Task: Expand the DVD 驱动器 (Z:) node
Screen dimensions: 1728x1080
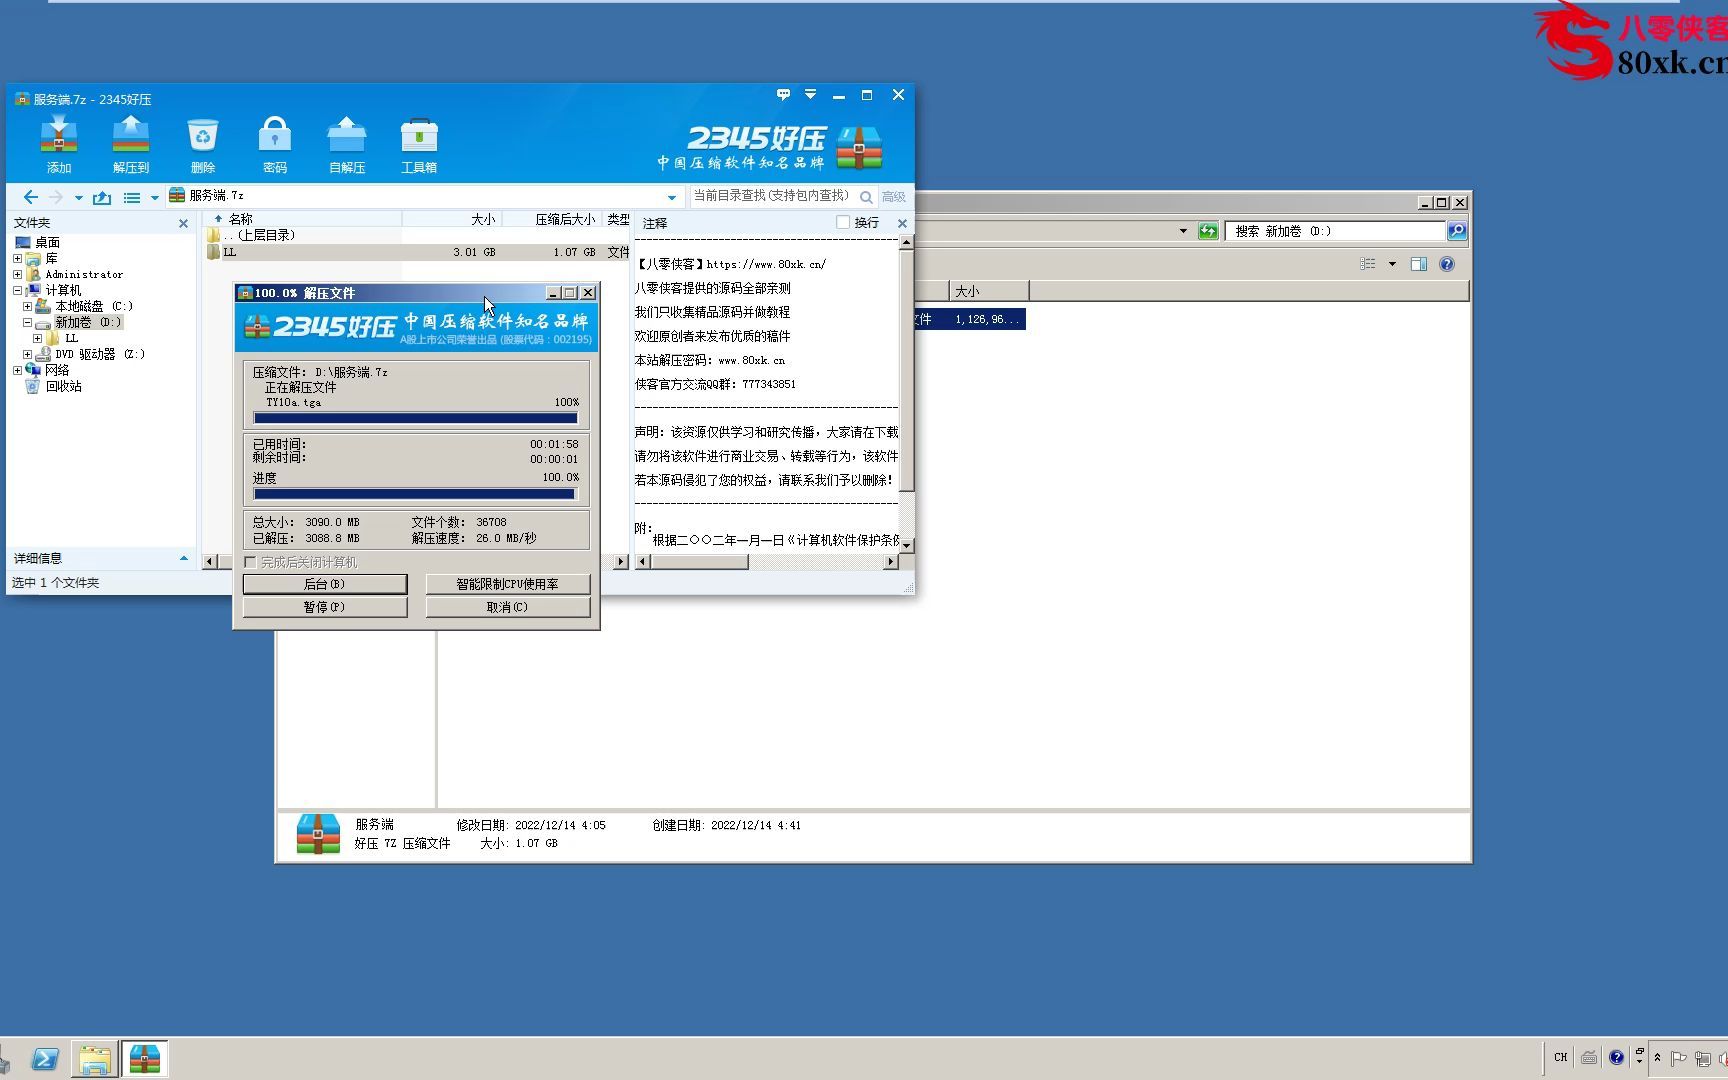Action: coord(27,354)
